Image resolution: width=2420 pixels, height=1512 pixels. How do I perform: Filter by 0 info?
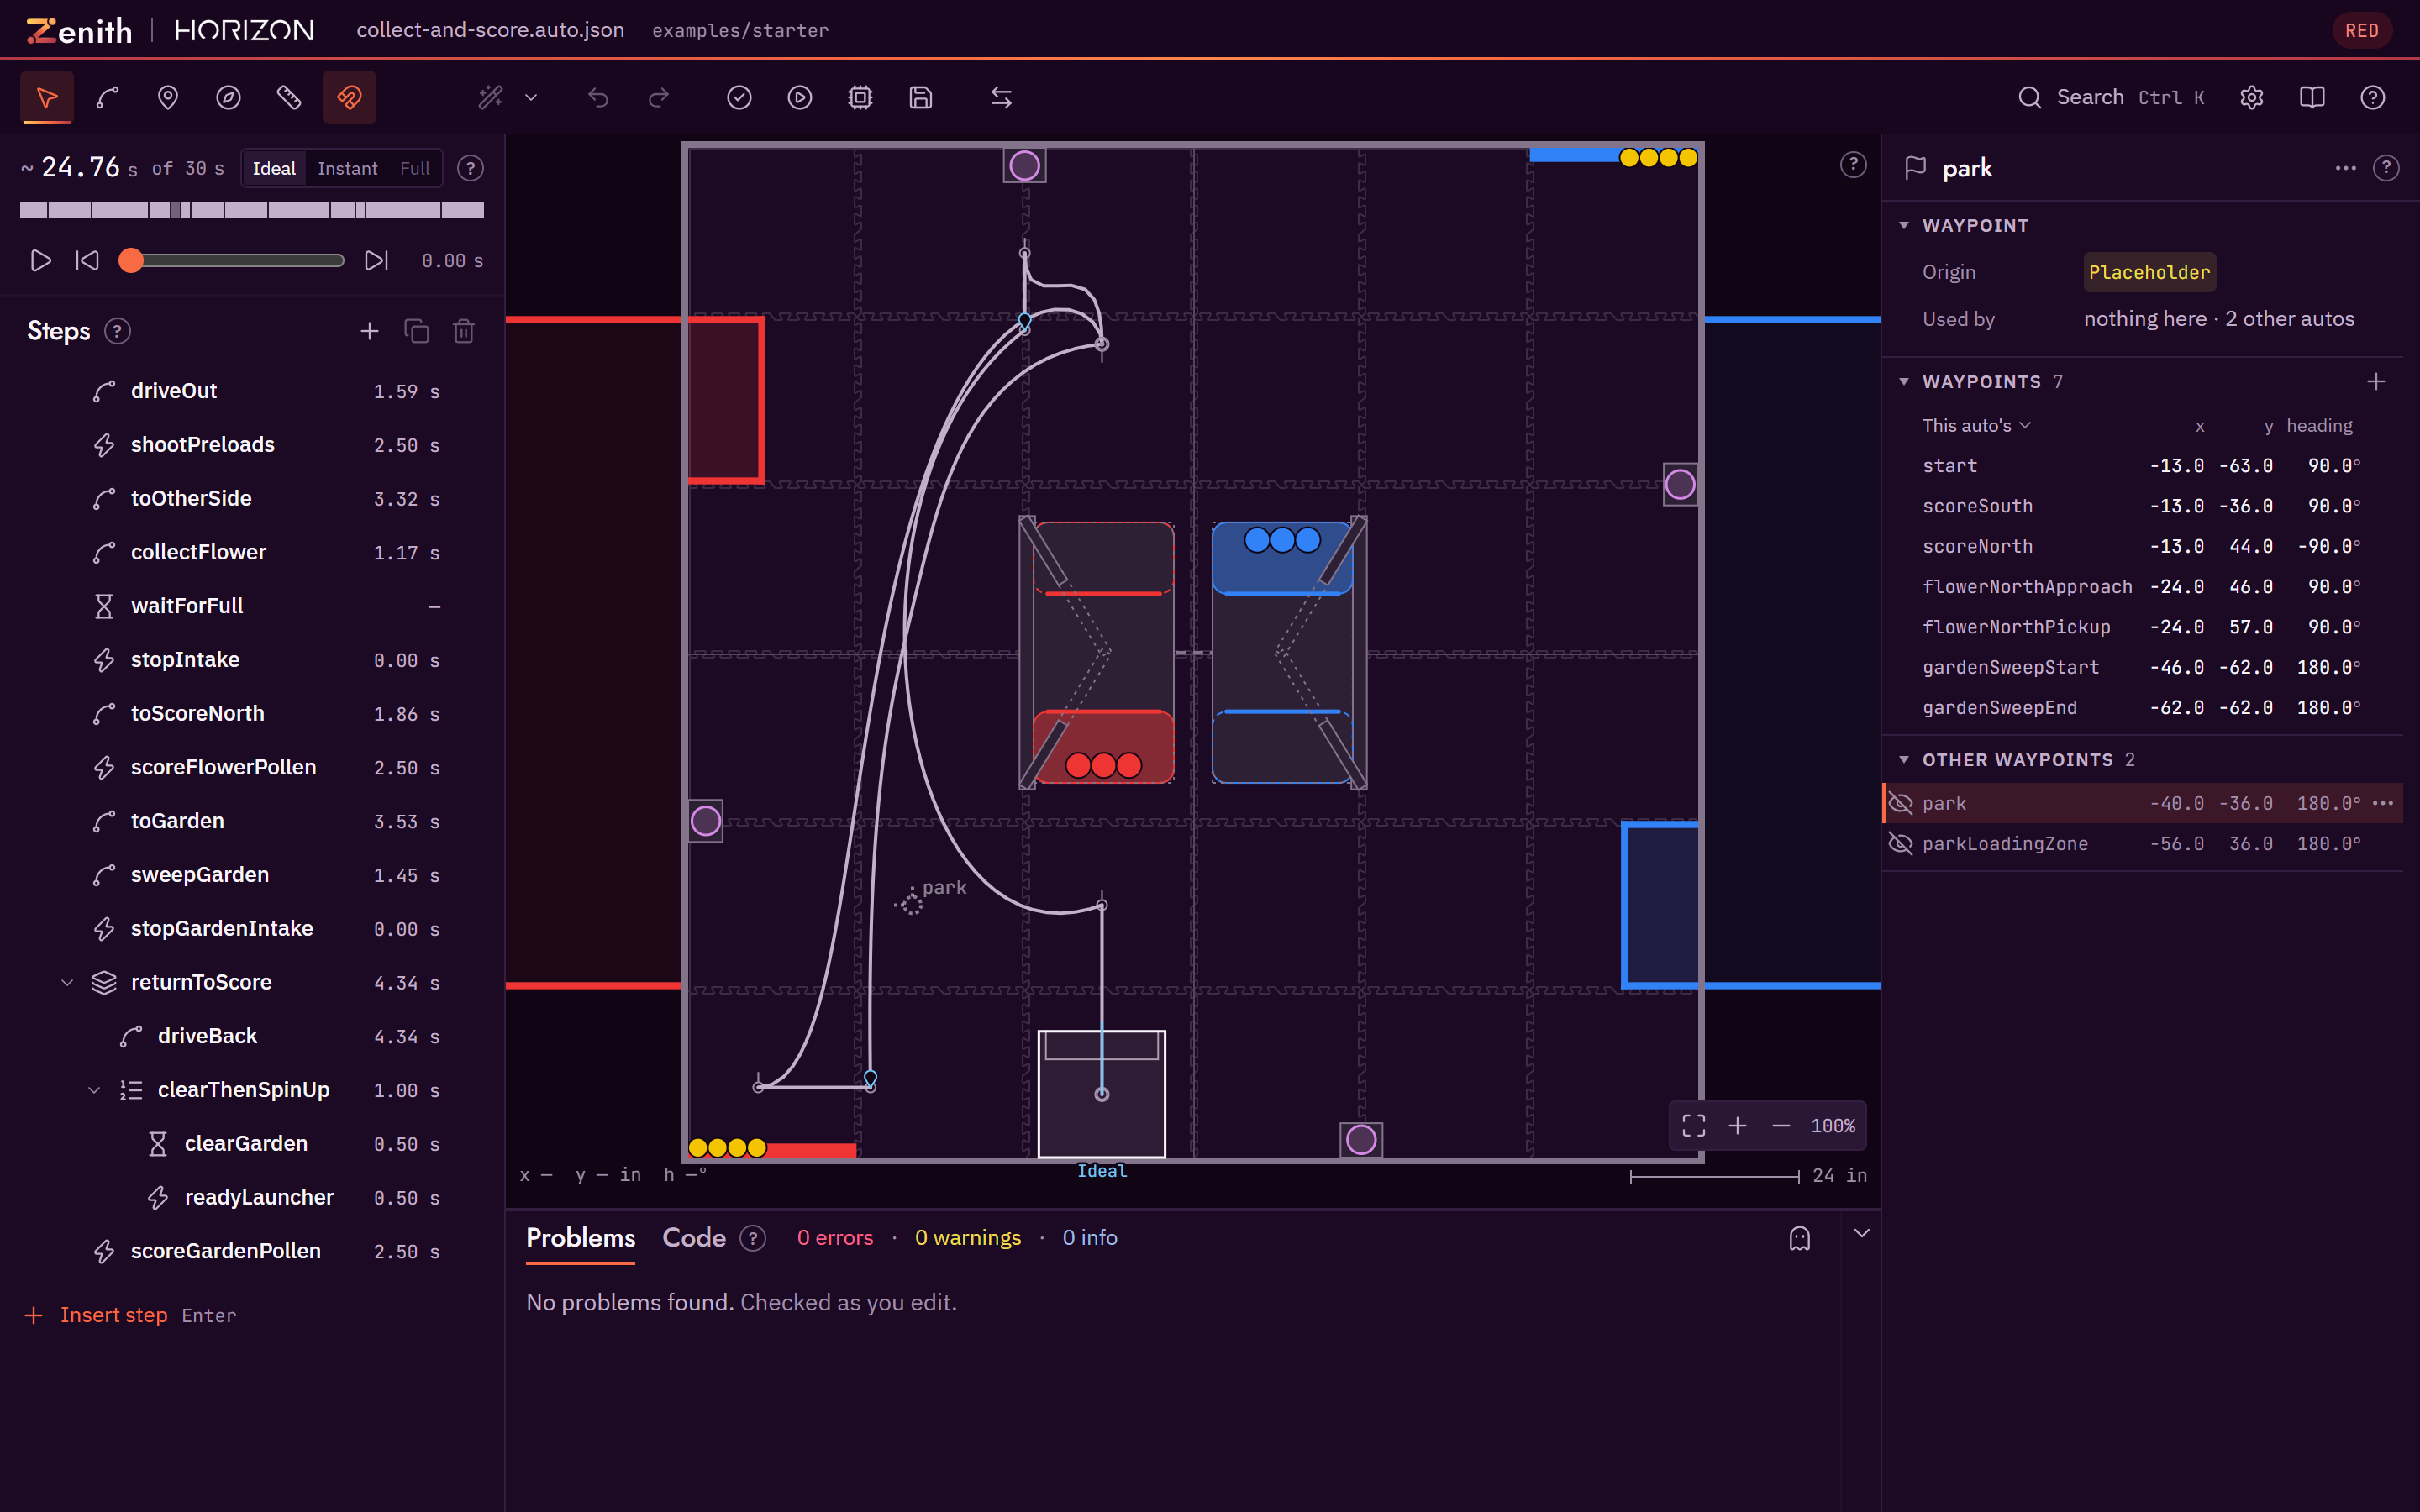[1090, 1238]
